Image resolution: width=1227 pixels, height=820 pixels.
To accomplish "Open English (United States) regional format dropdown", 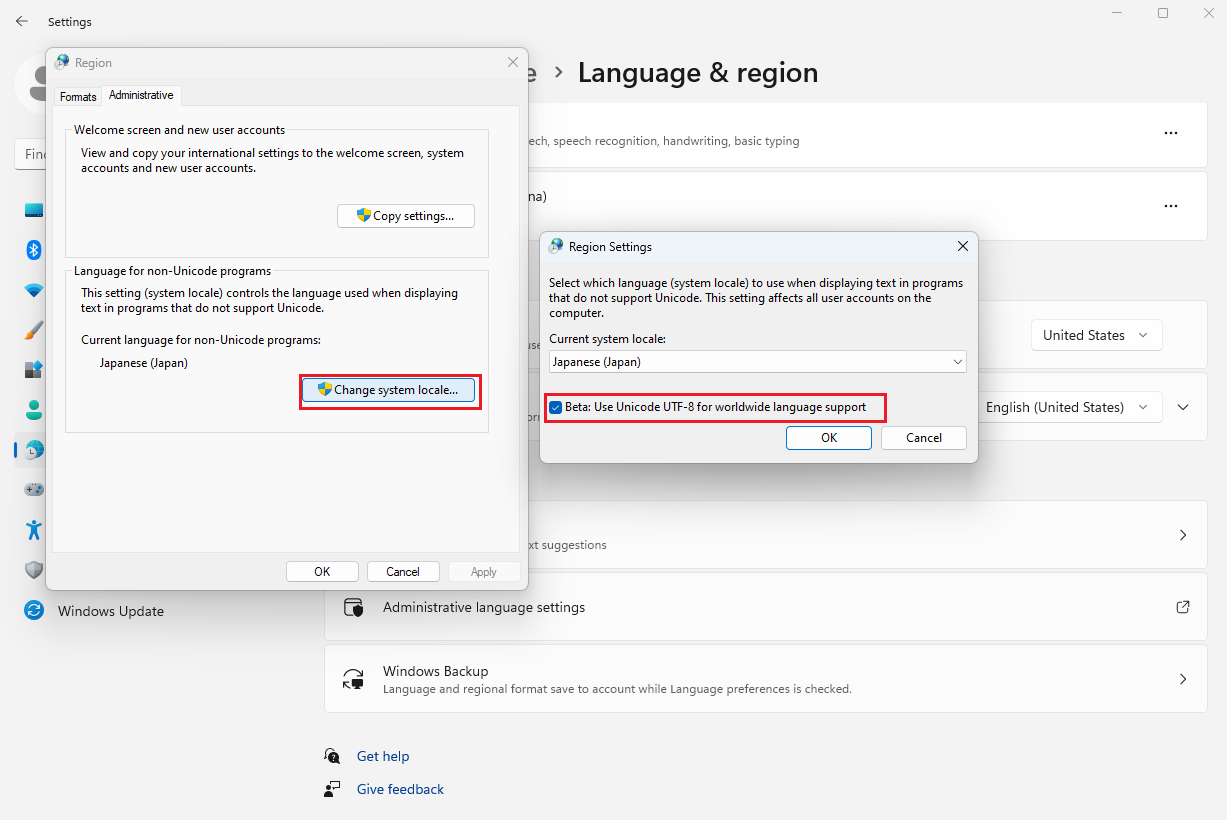I will click(1068, 407).
